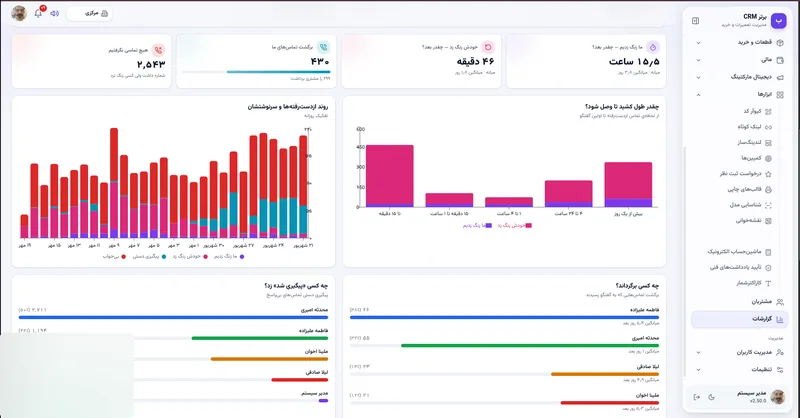Toggle the خودش زنگ زد trend legend dot
Screen dimensions: 800x418
(206, 257)
